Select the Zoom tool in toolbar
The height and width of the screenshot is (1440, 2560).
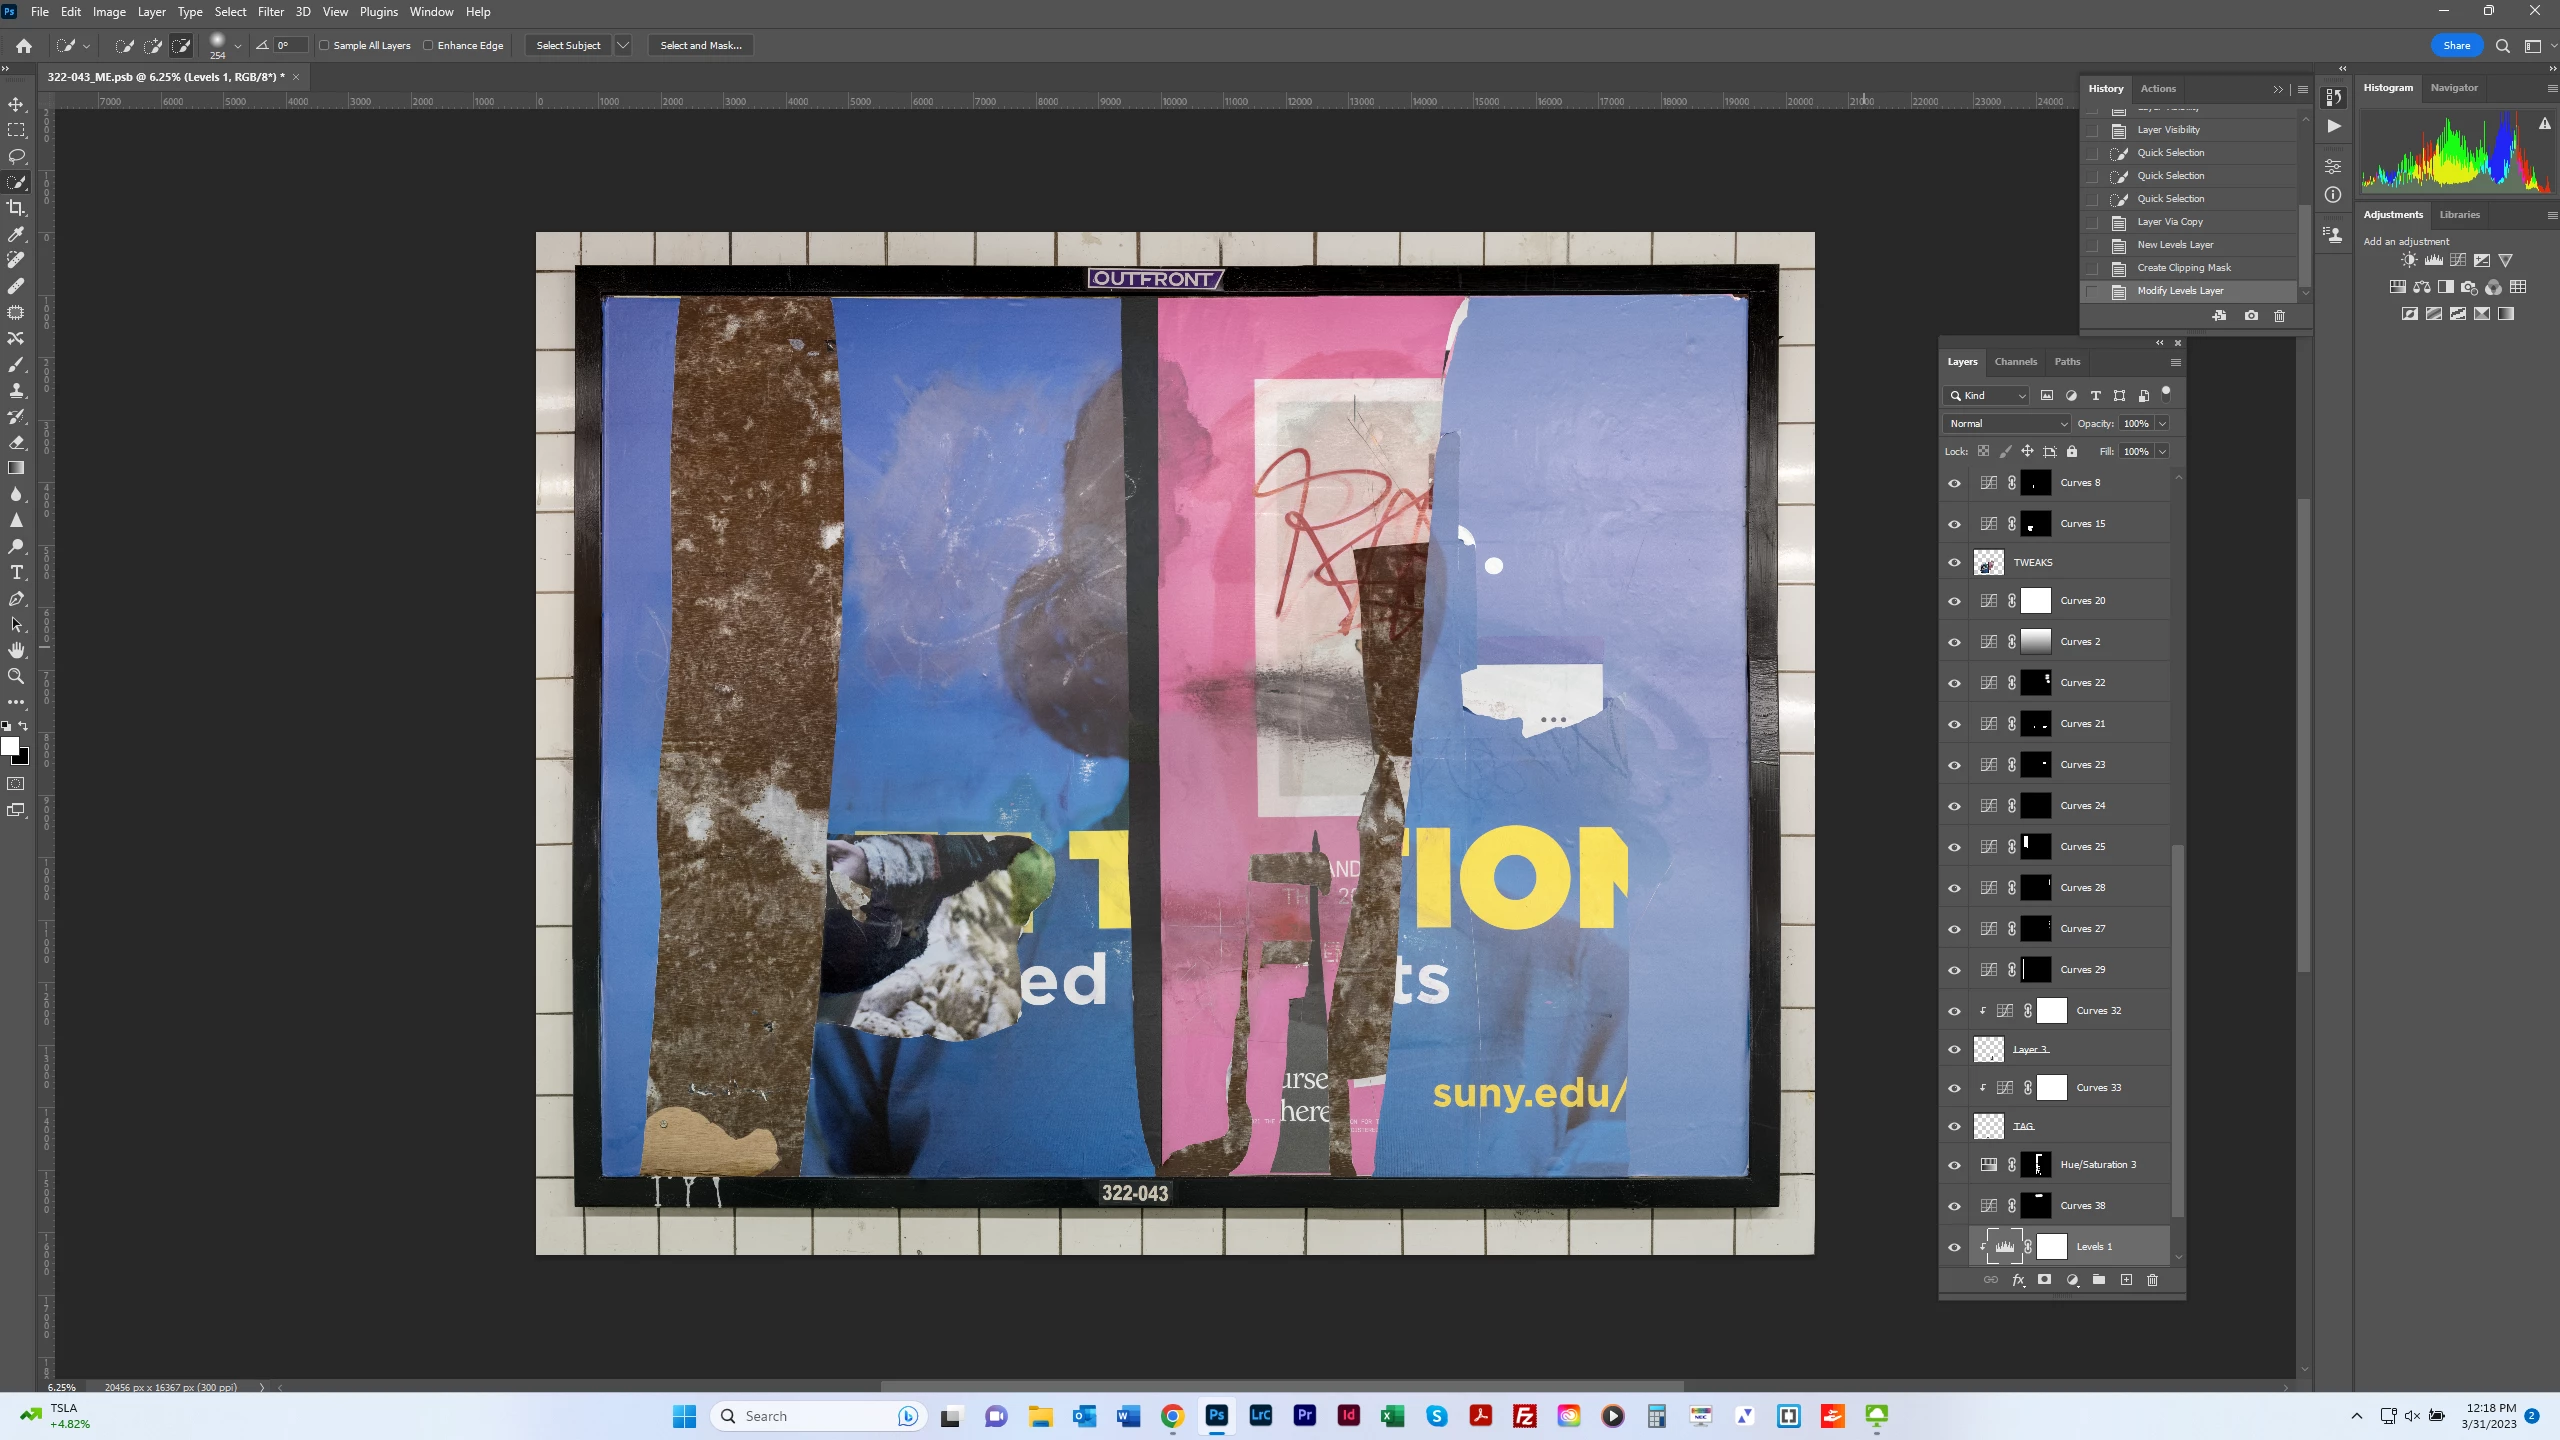[x=16, y=676]
